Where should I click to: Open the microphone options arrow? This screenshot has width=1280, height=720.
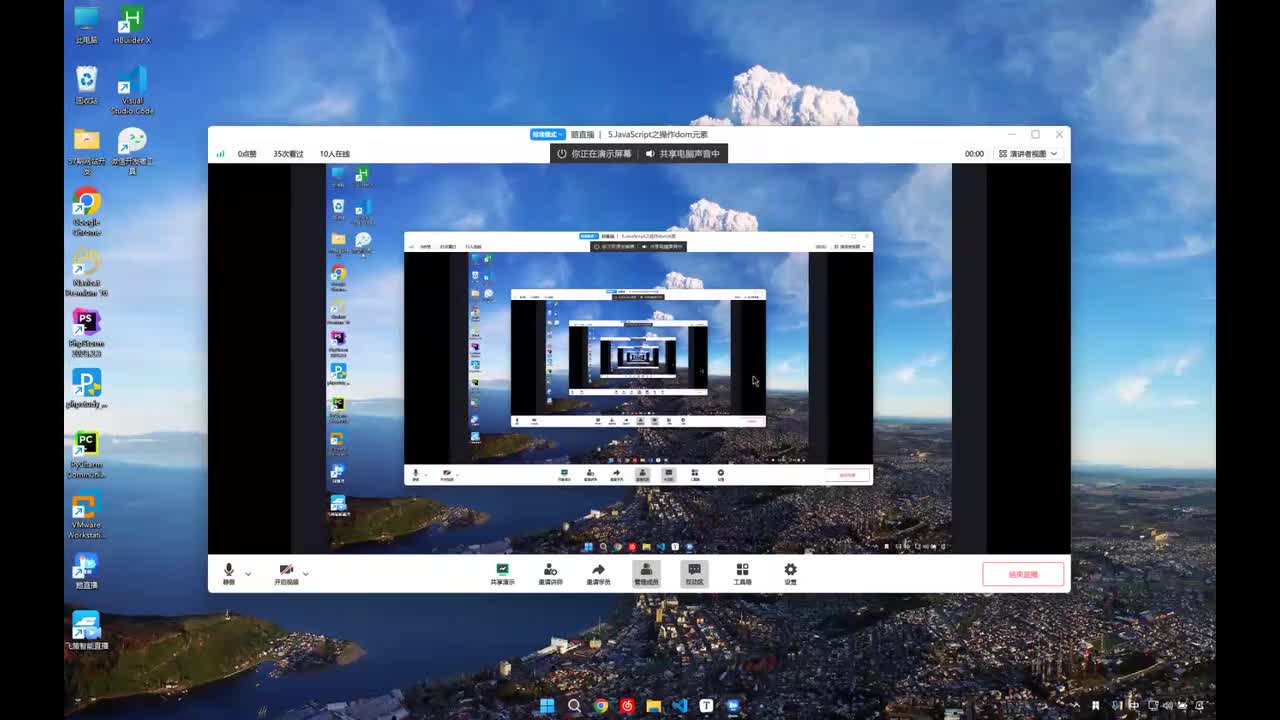click(248, 573)
